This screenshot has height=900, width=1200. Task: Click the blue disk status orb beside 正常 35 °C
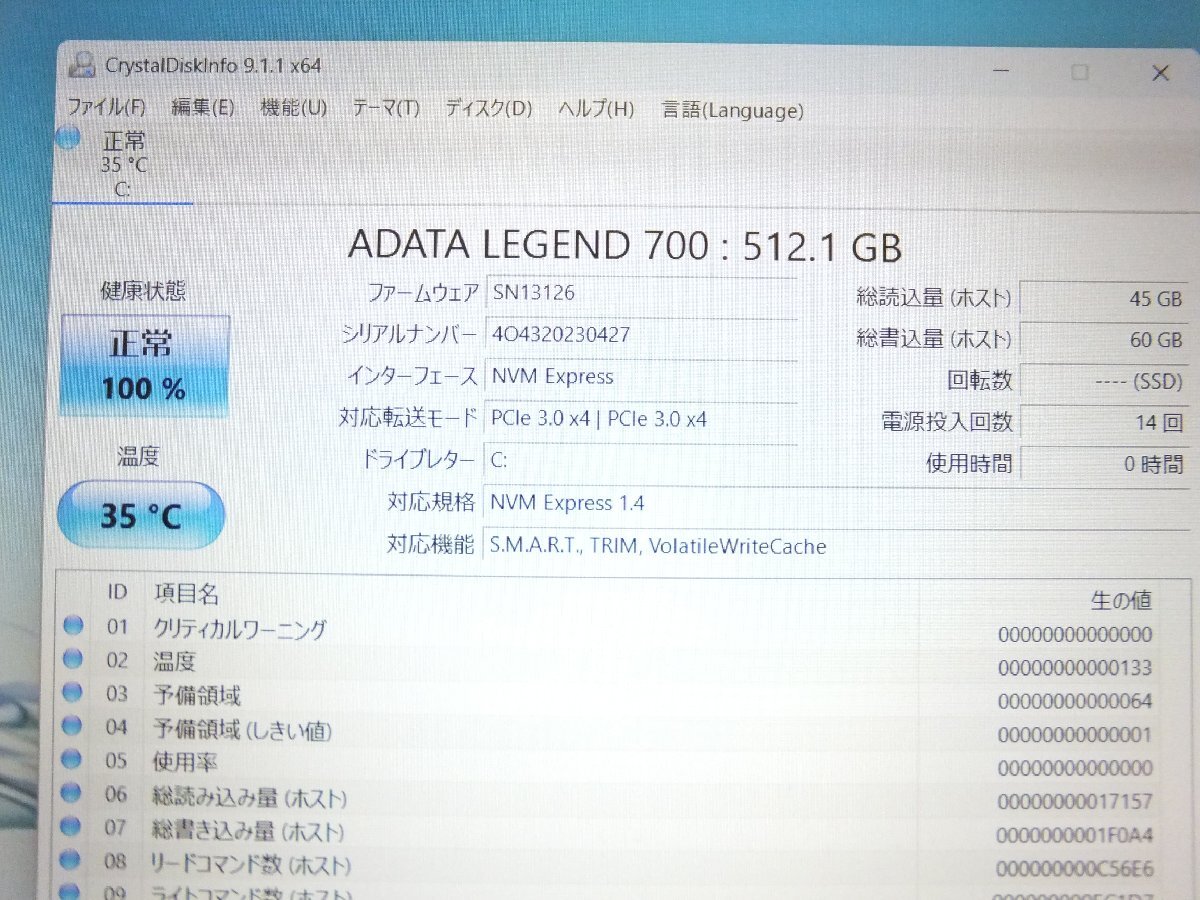pos(68,138)
